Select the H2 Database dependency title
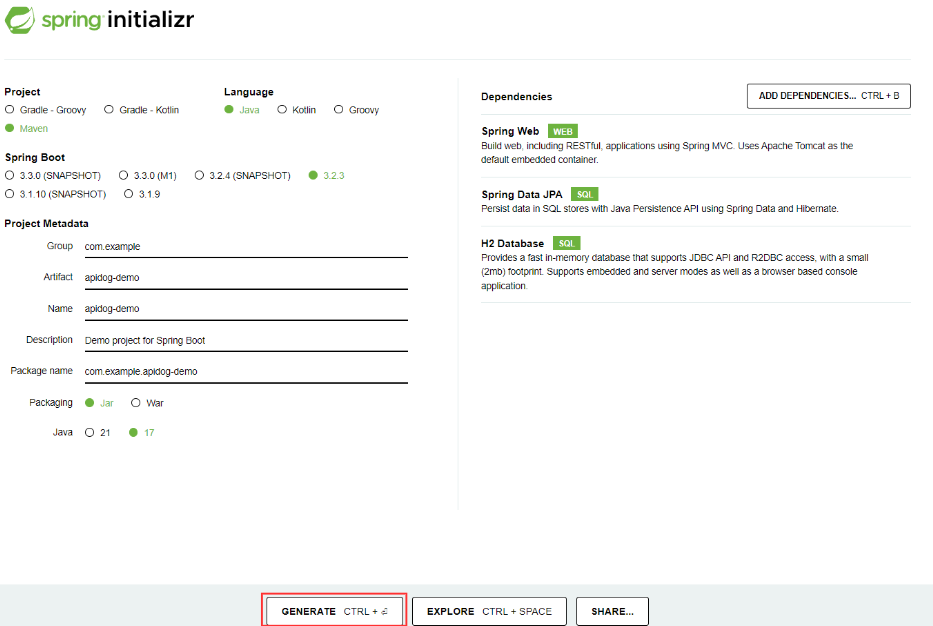 (x=512, y=243)
